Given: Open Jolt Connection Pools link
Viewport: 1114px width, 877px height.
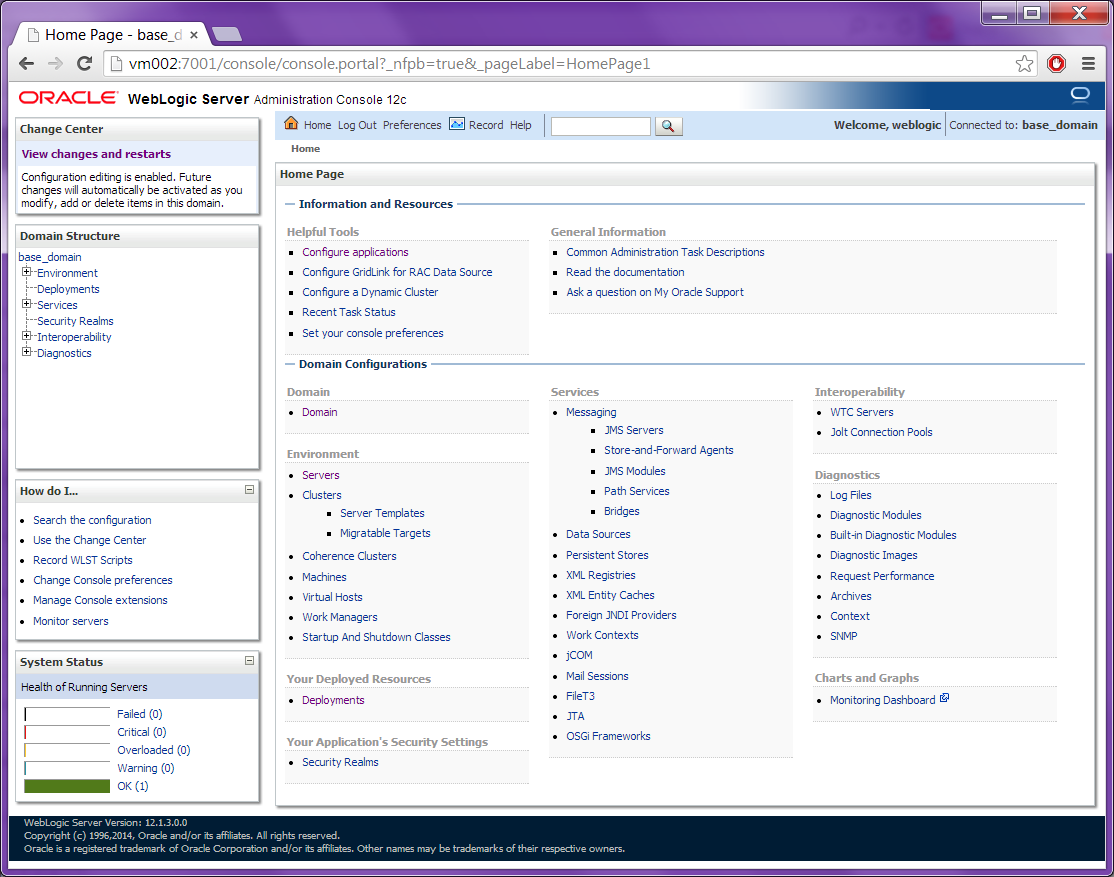Looking at the screenshot, I should (881, 432).
